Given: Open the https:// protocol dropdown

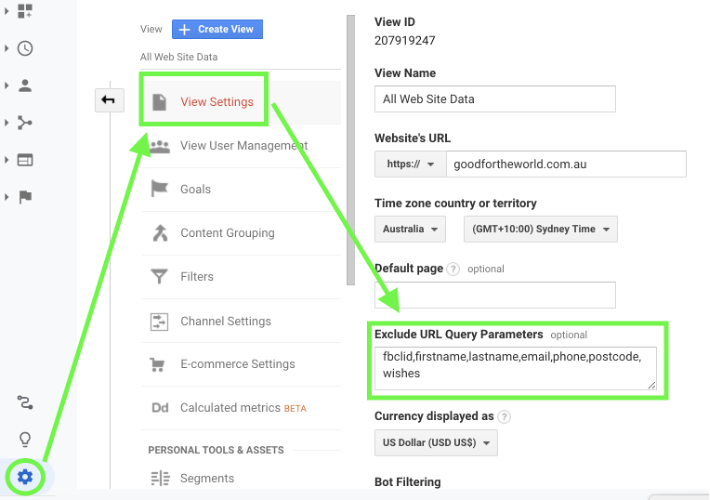Looking at the screenshot, I should [410, 164].
